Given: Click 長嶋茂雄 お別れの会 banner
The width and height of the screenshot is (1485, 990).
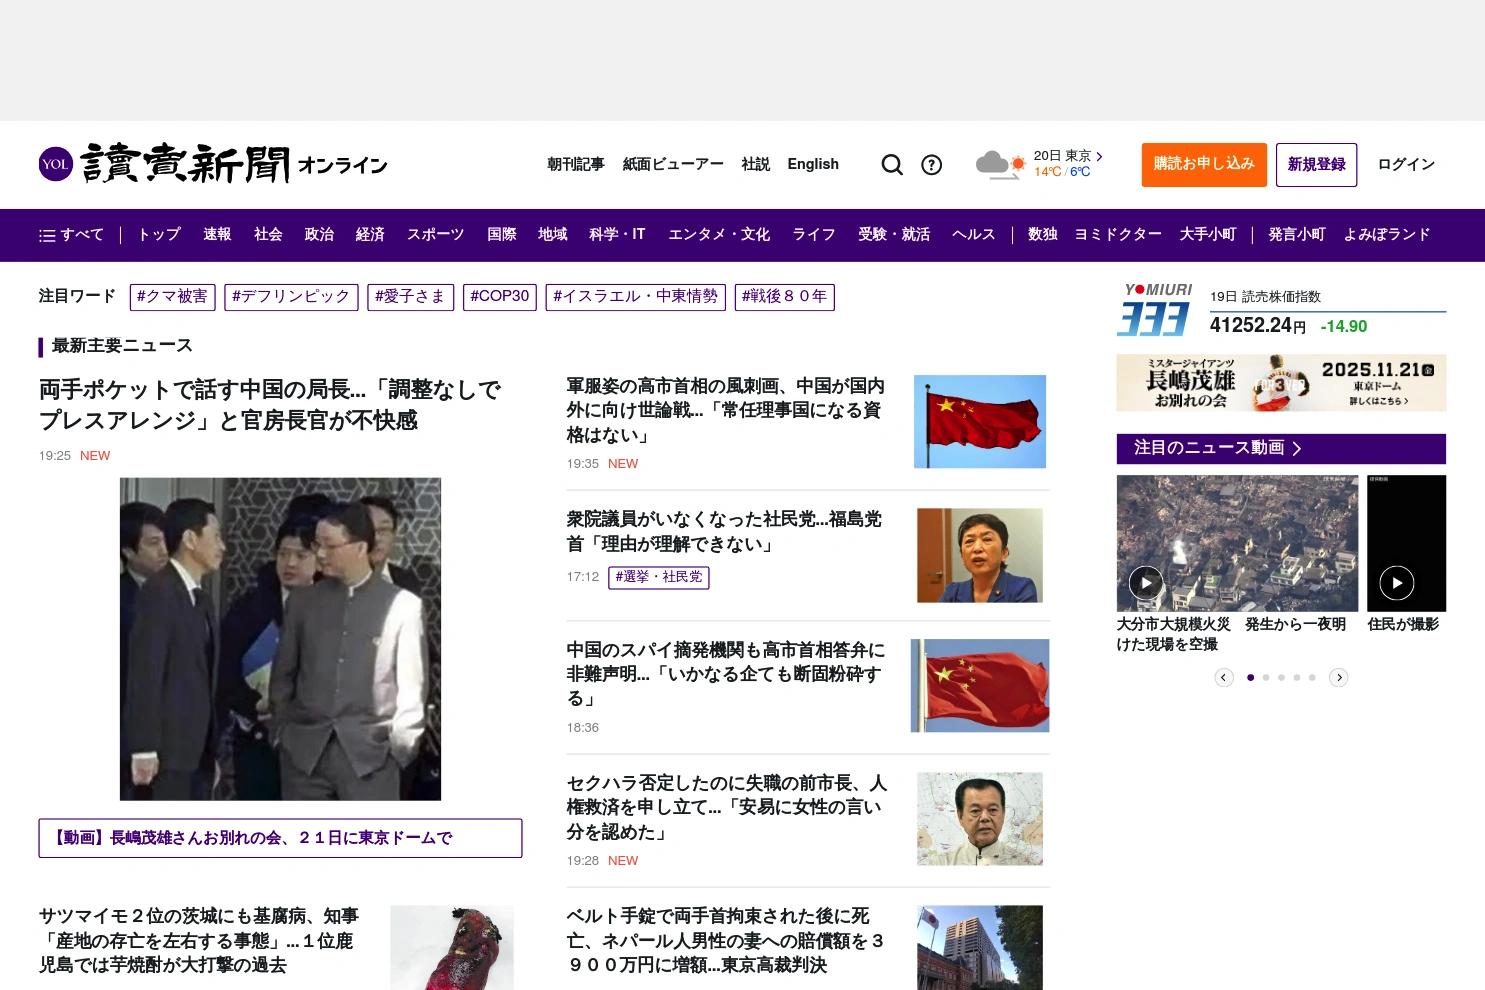Looking at the screenshot, I should click(x=1281, y=383).
